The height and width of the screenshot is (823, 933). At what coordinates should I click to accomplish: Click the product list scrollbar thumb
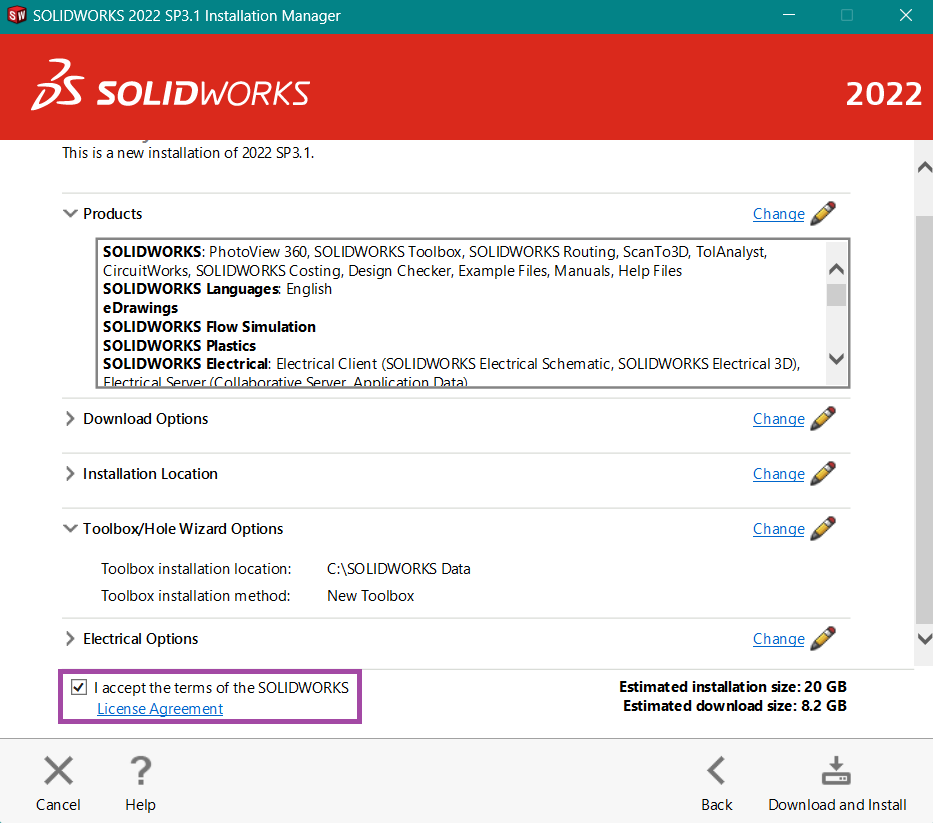tap(837, 295)
